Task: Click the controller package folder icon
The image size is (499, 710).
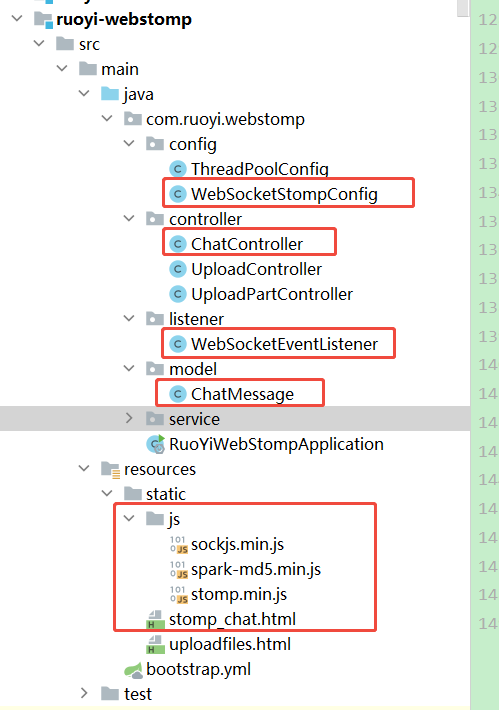Action: click(x=155, y=219)
